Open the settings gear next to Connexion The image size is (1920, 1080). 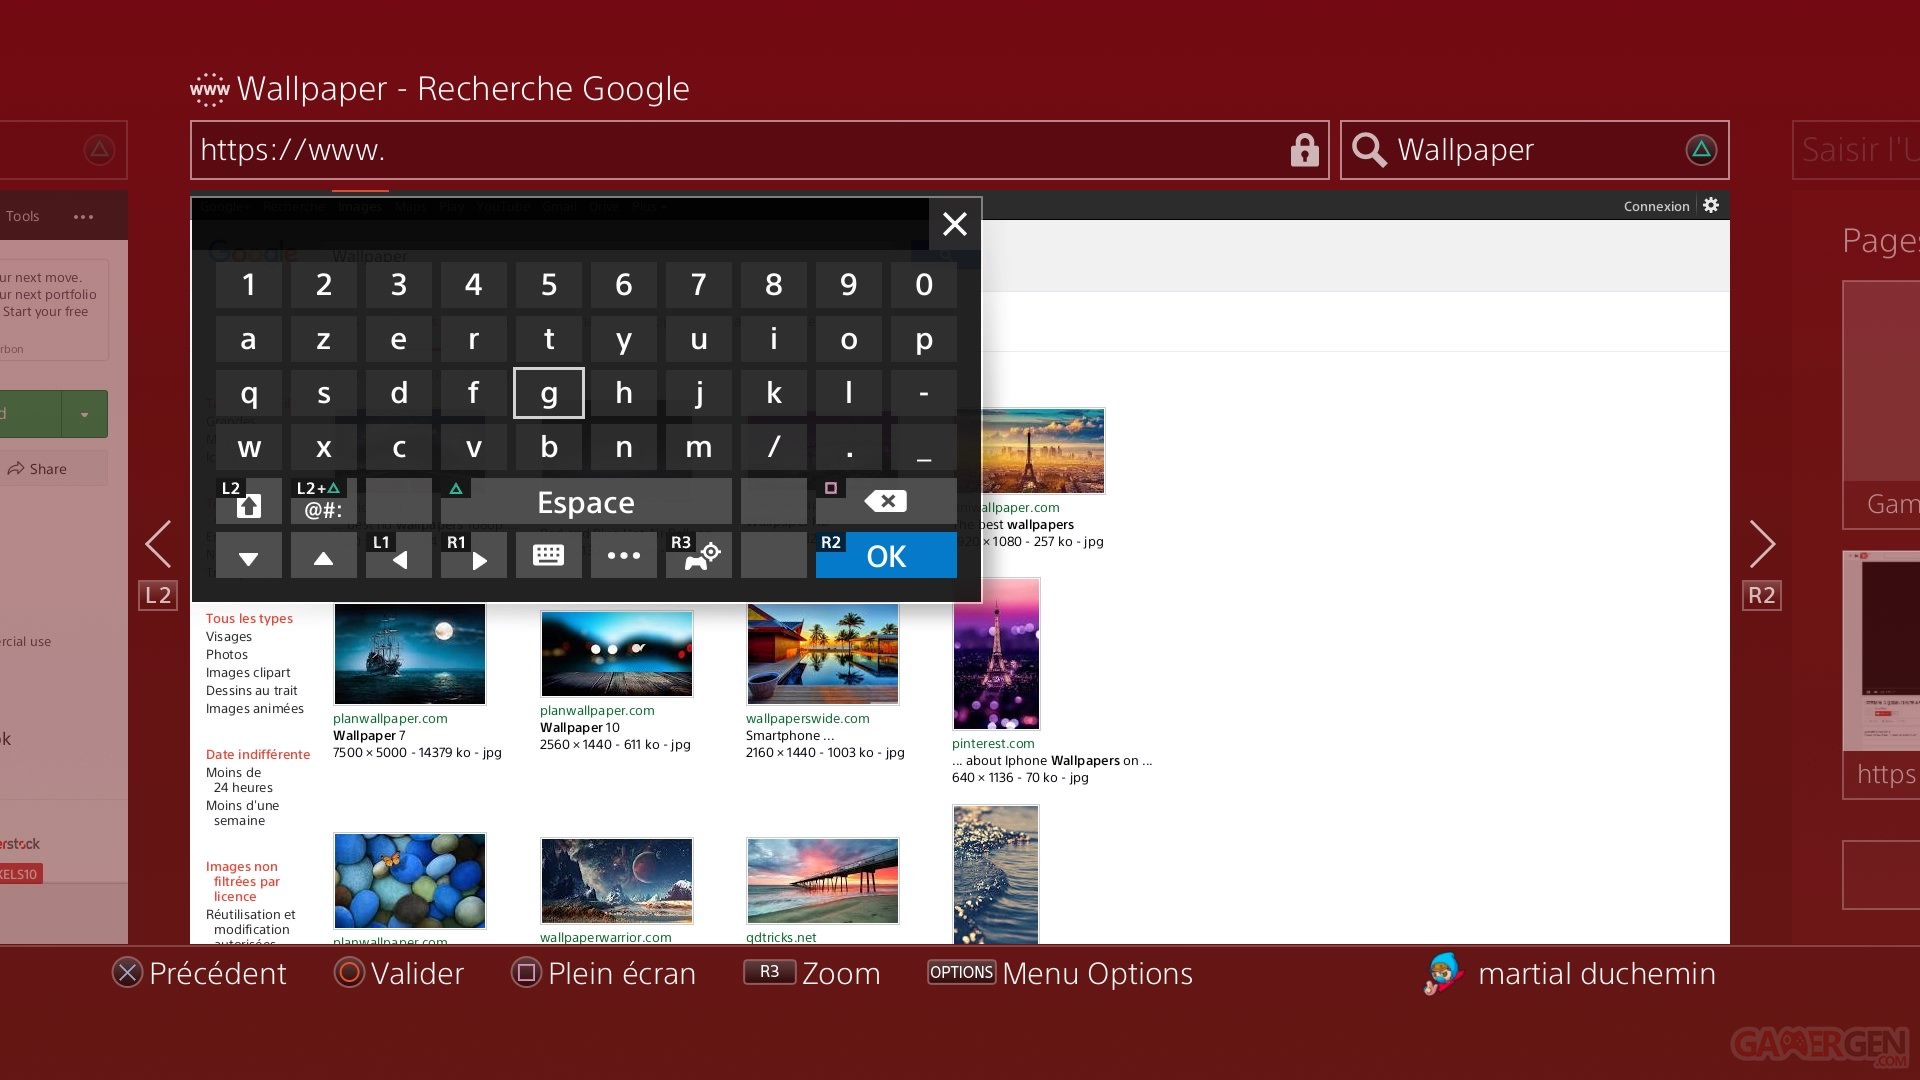[1711, 205]
